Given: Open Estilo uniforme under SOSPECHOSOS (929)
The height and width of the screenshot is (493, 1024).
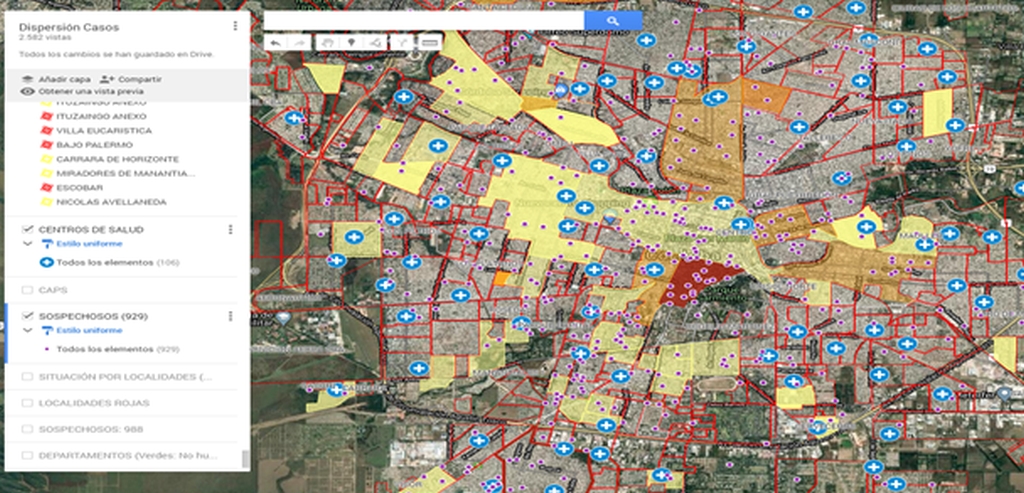Looking at the screenshot, I should 89,330.
